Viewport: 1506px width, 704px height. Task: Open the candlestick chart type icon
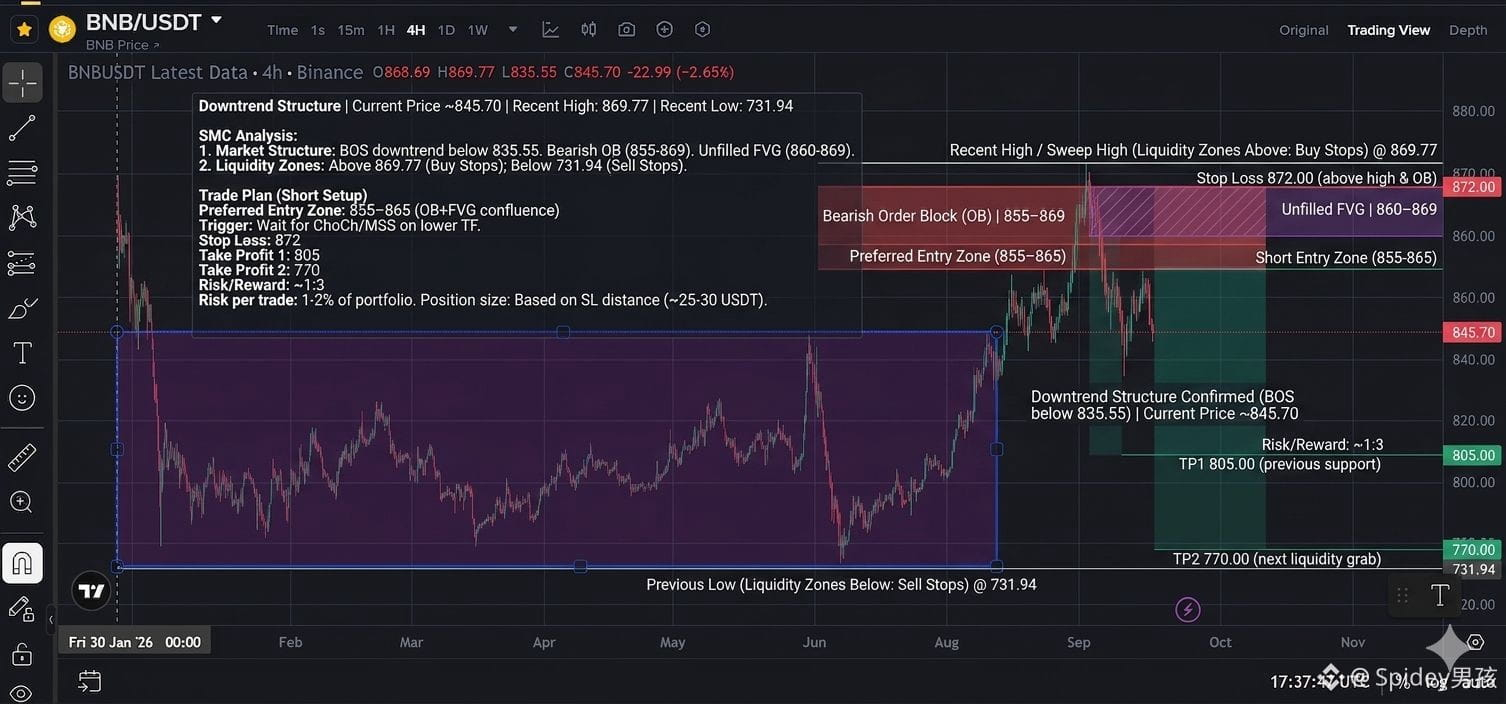click(x=589, y=30)
